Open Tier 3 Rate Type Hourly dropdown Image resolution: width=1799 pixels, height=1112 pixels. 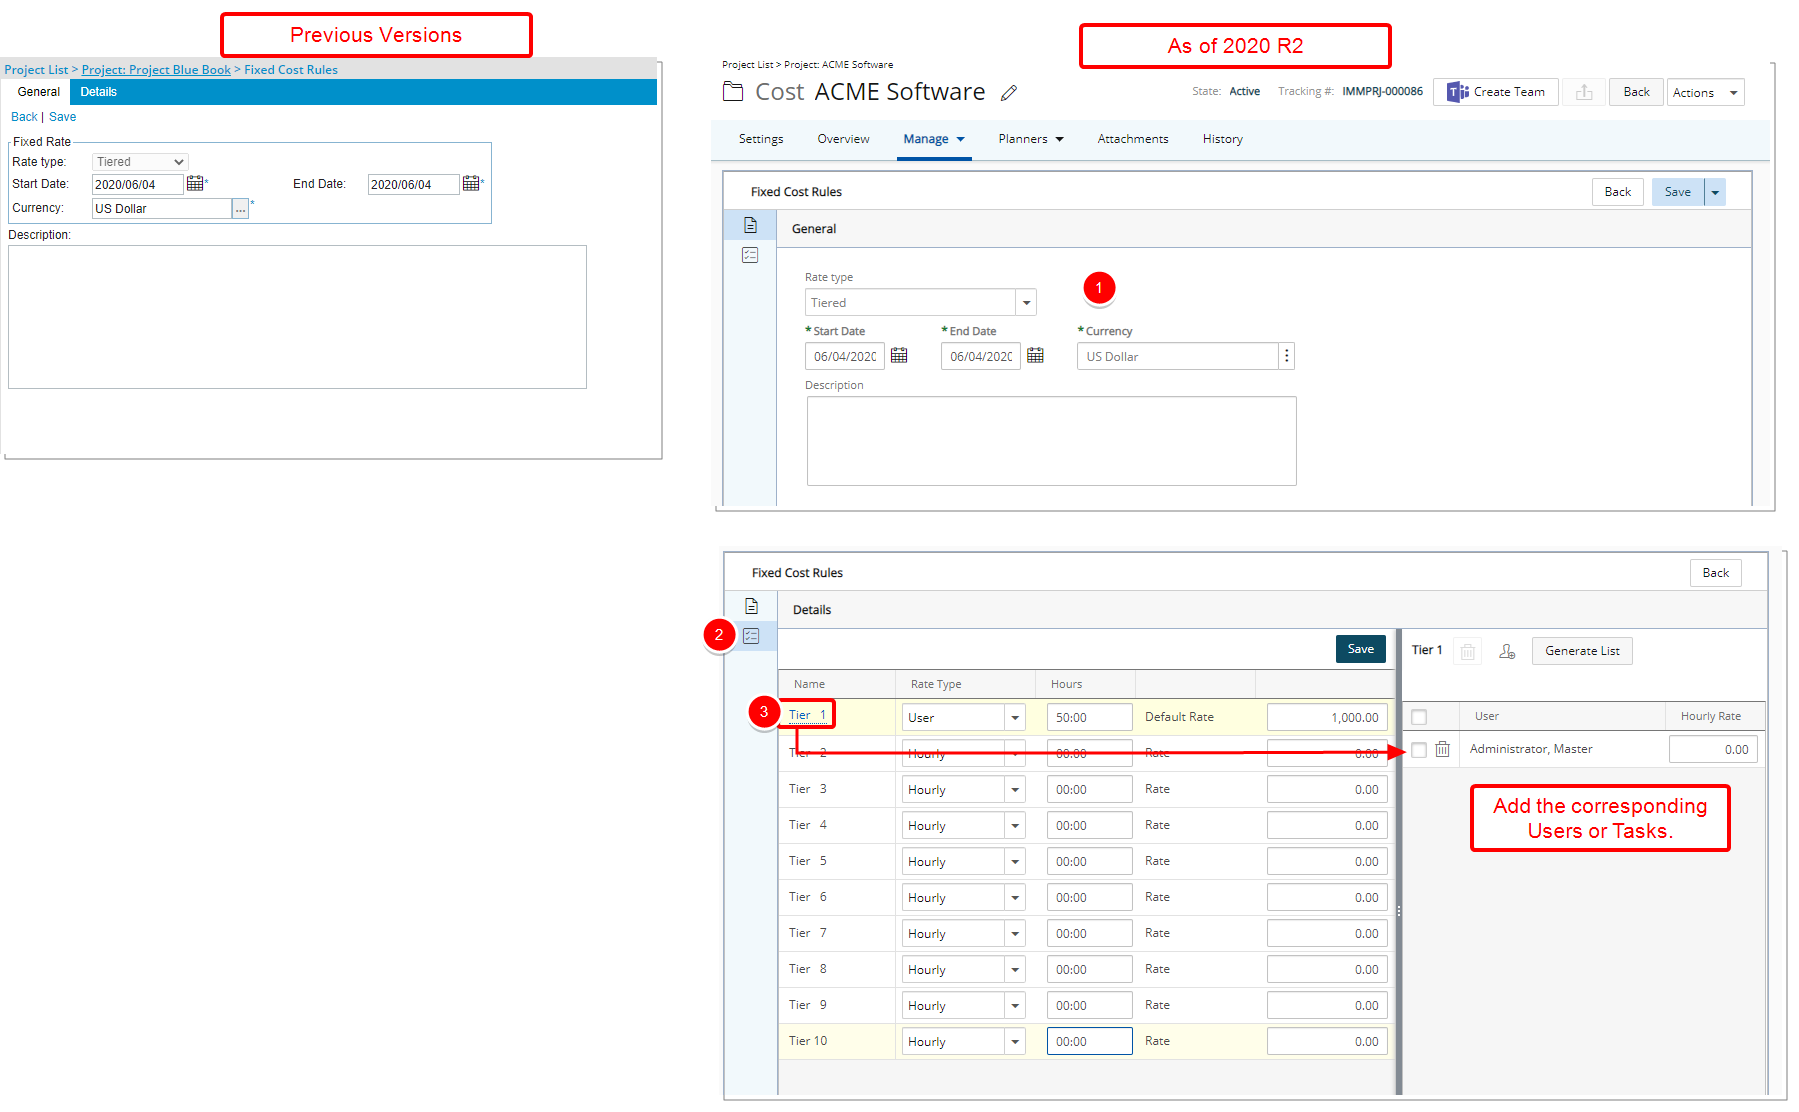[x=1015, y=789]
